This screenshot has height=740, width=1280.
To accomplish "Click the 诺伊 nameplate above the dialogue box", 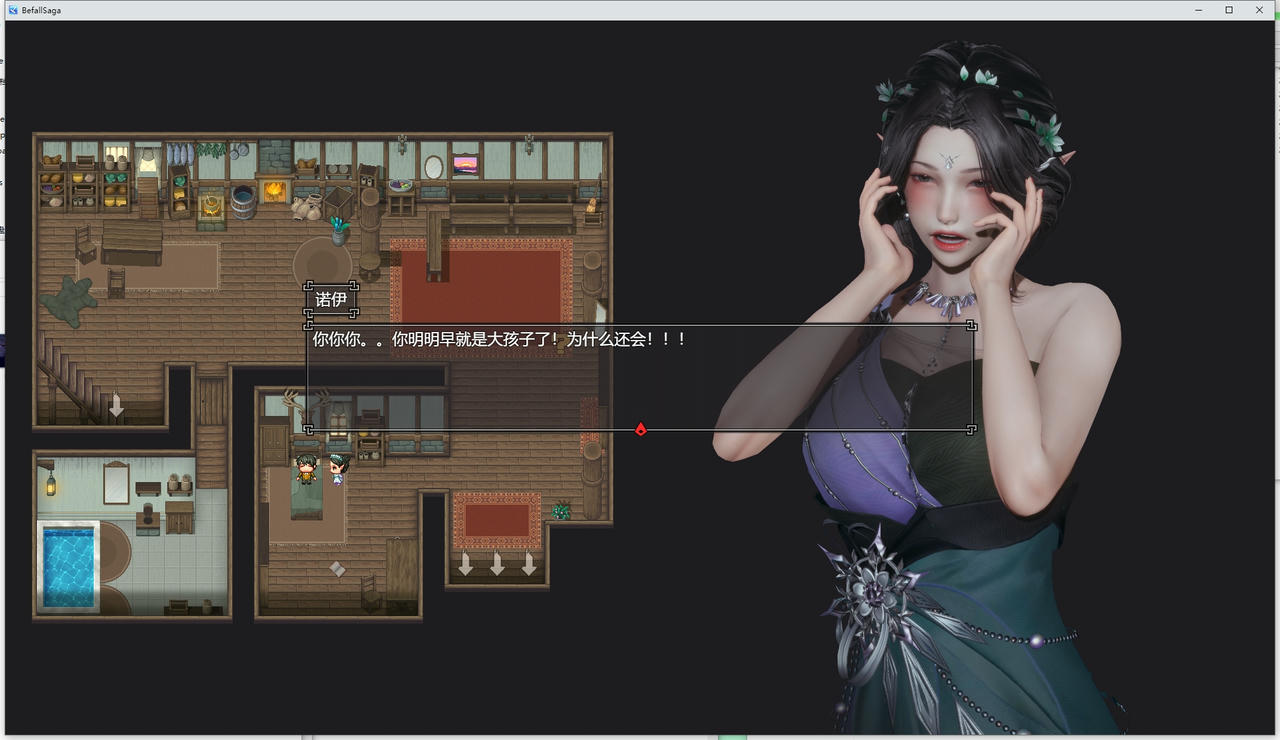I will (330, 297).
